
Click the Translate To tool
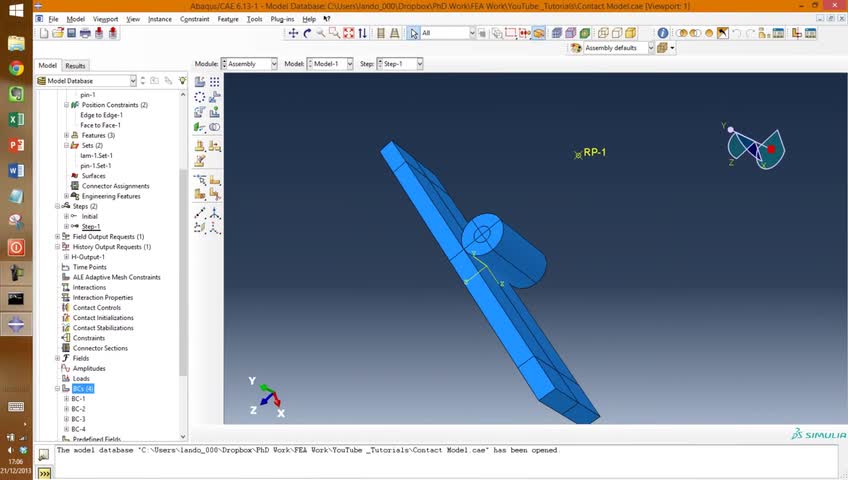click(215, 112)
